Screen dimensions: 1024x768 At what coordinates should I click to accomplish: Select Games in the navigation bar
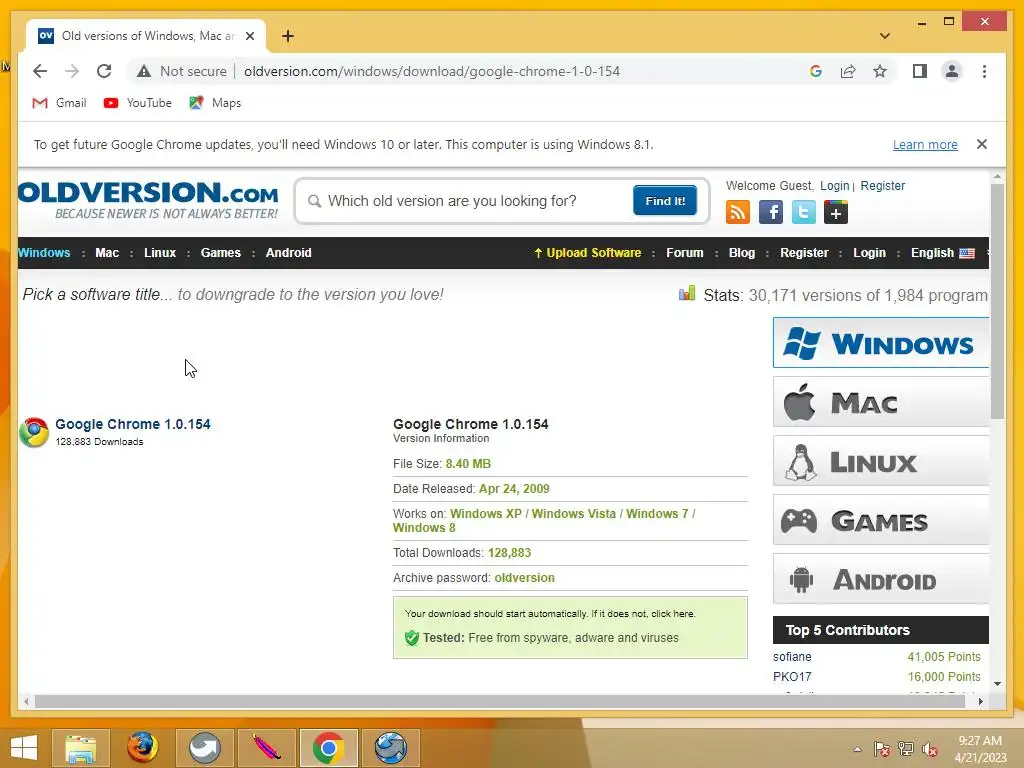221,253
